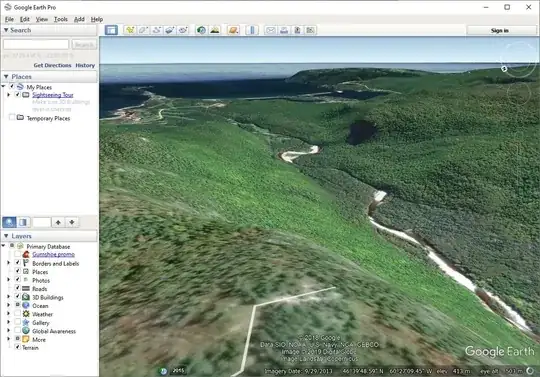Click the panel toggle button beside the magnifier
Screen dimensions: 540x377
coord(23,222)
